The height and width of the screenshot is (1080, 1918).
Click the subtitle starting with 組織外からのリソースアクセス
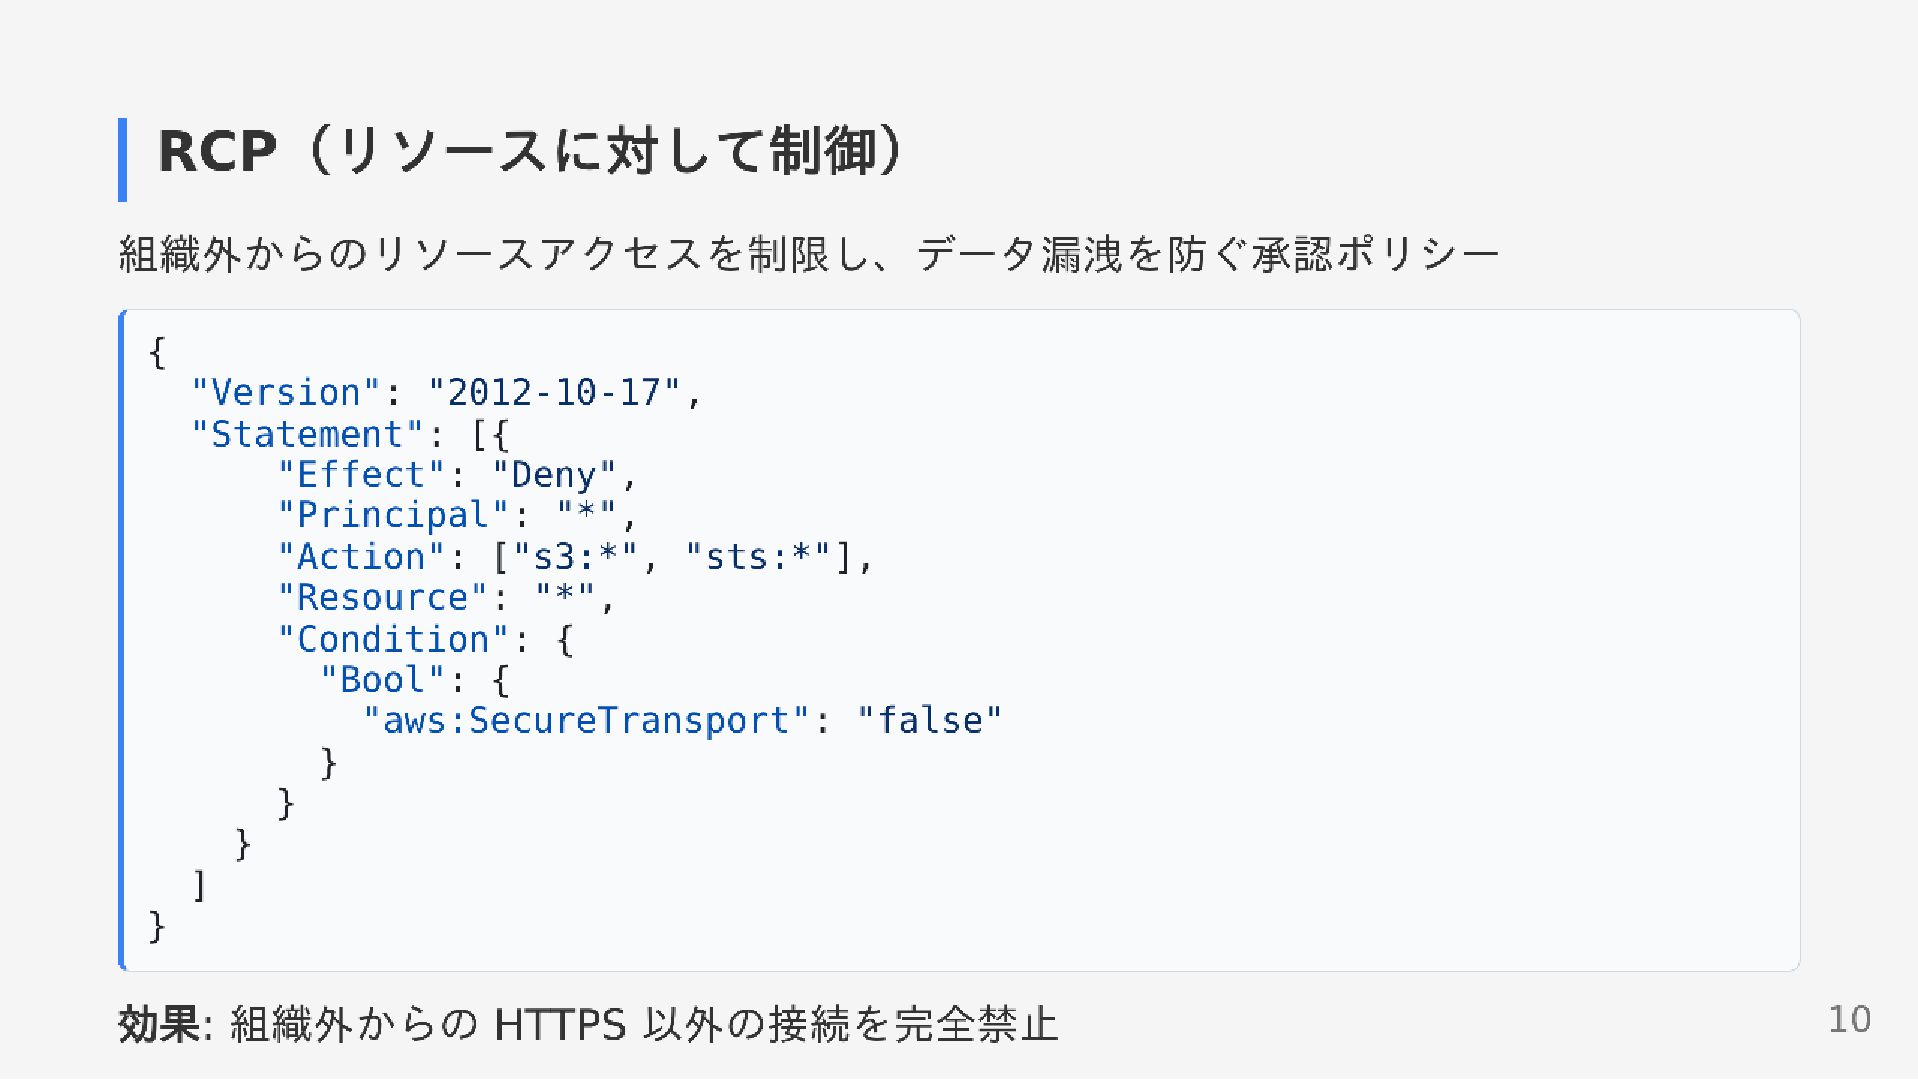[809, 254]
